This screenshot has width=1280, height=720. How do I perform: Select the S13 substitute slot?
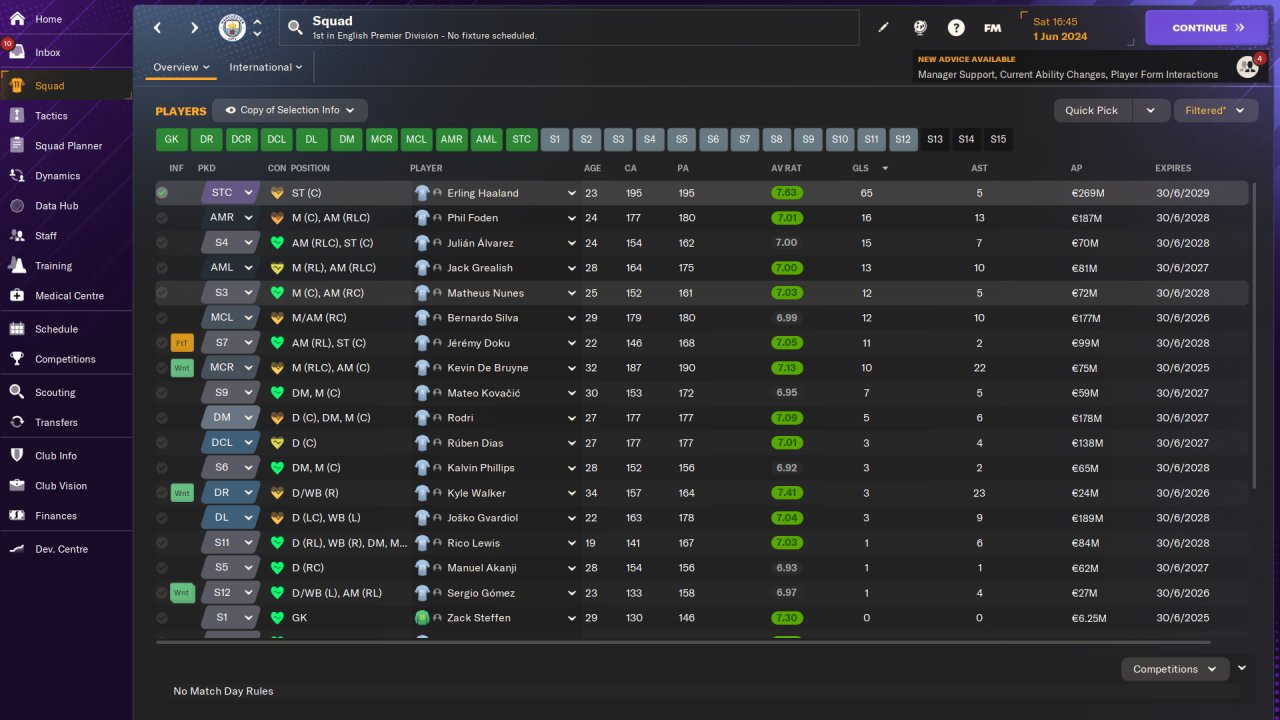(x=935, y=139)
